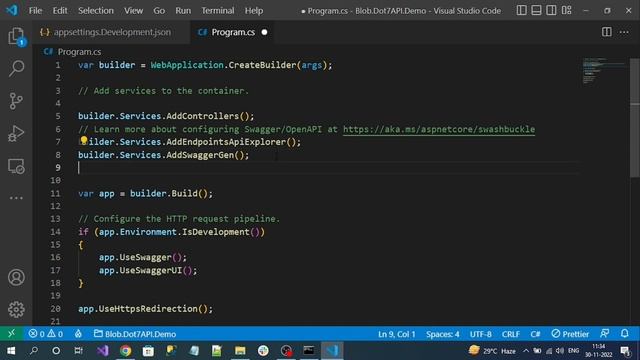Open the Run menu

(183, 11)
